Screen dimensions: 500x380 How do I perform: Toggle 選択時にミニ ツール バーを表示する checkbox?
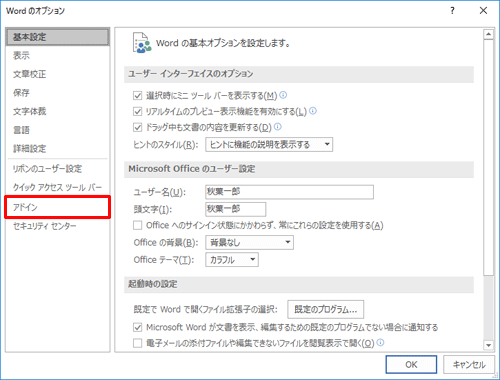pos(138,96)
